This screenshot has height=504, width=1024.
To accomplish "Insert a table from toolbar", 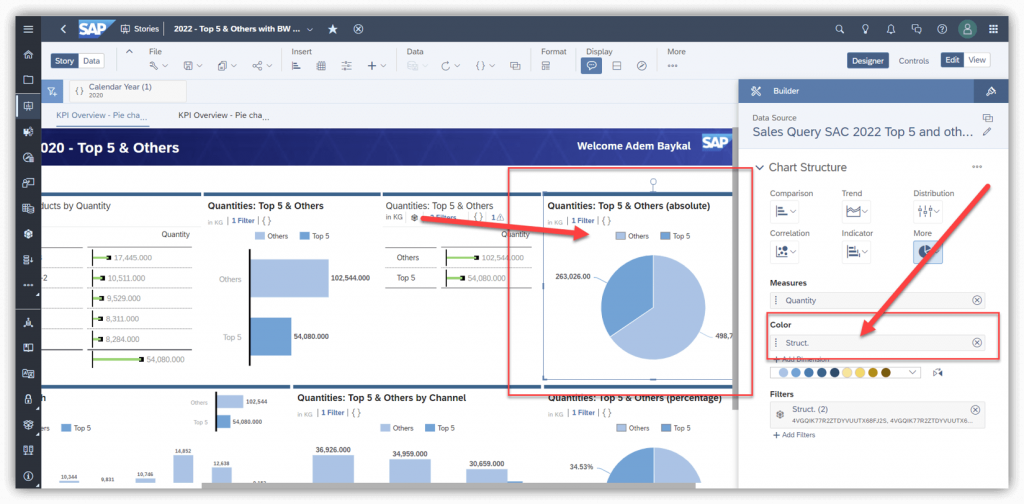I will [x=321, y=66].
